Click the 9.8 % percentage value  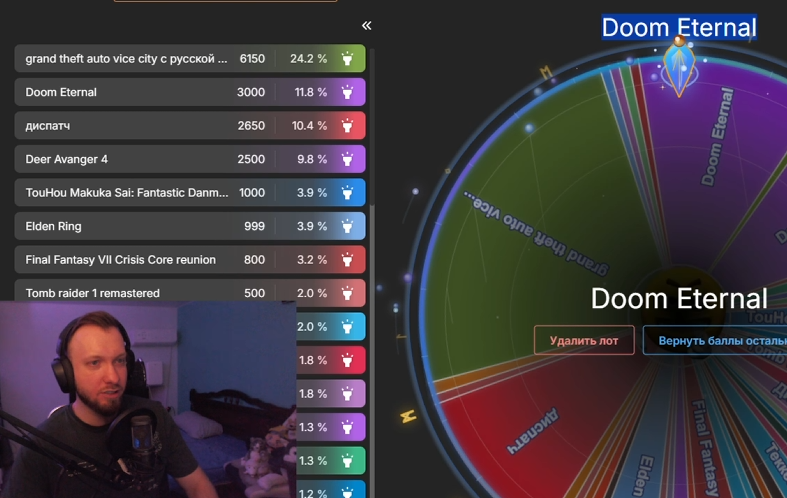pyautogui.click(x=312, y=160)
